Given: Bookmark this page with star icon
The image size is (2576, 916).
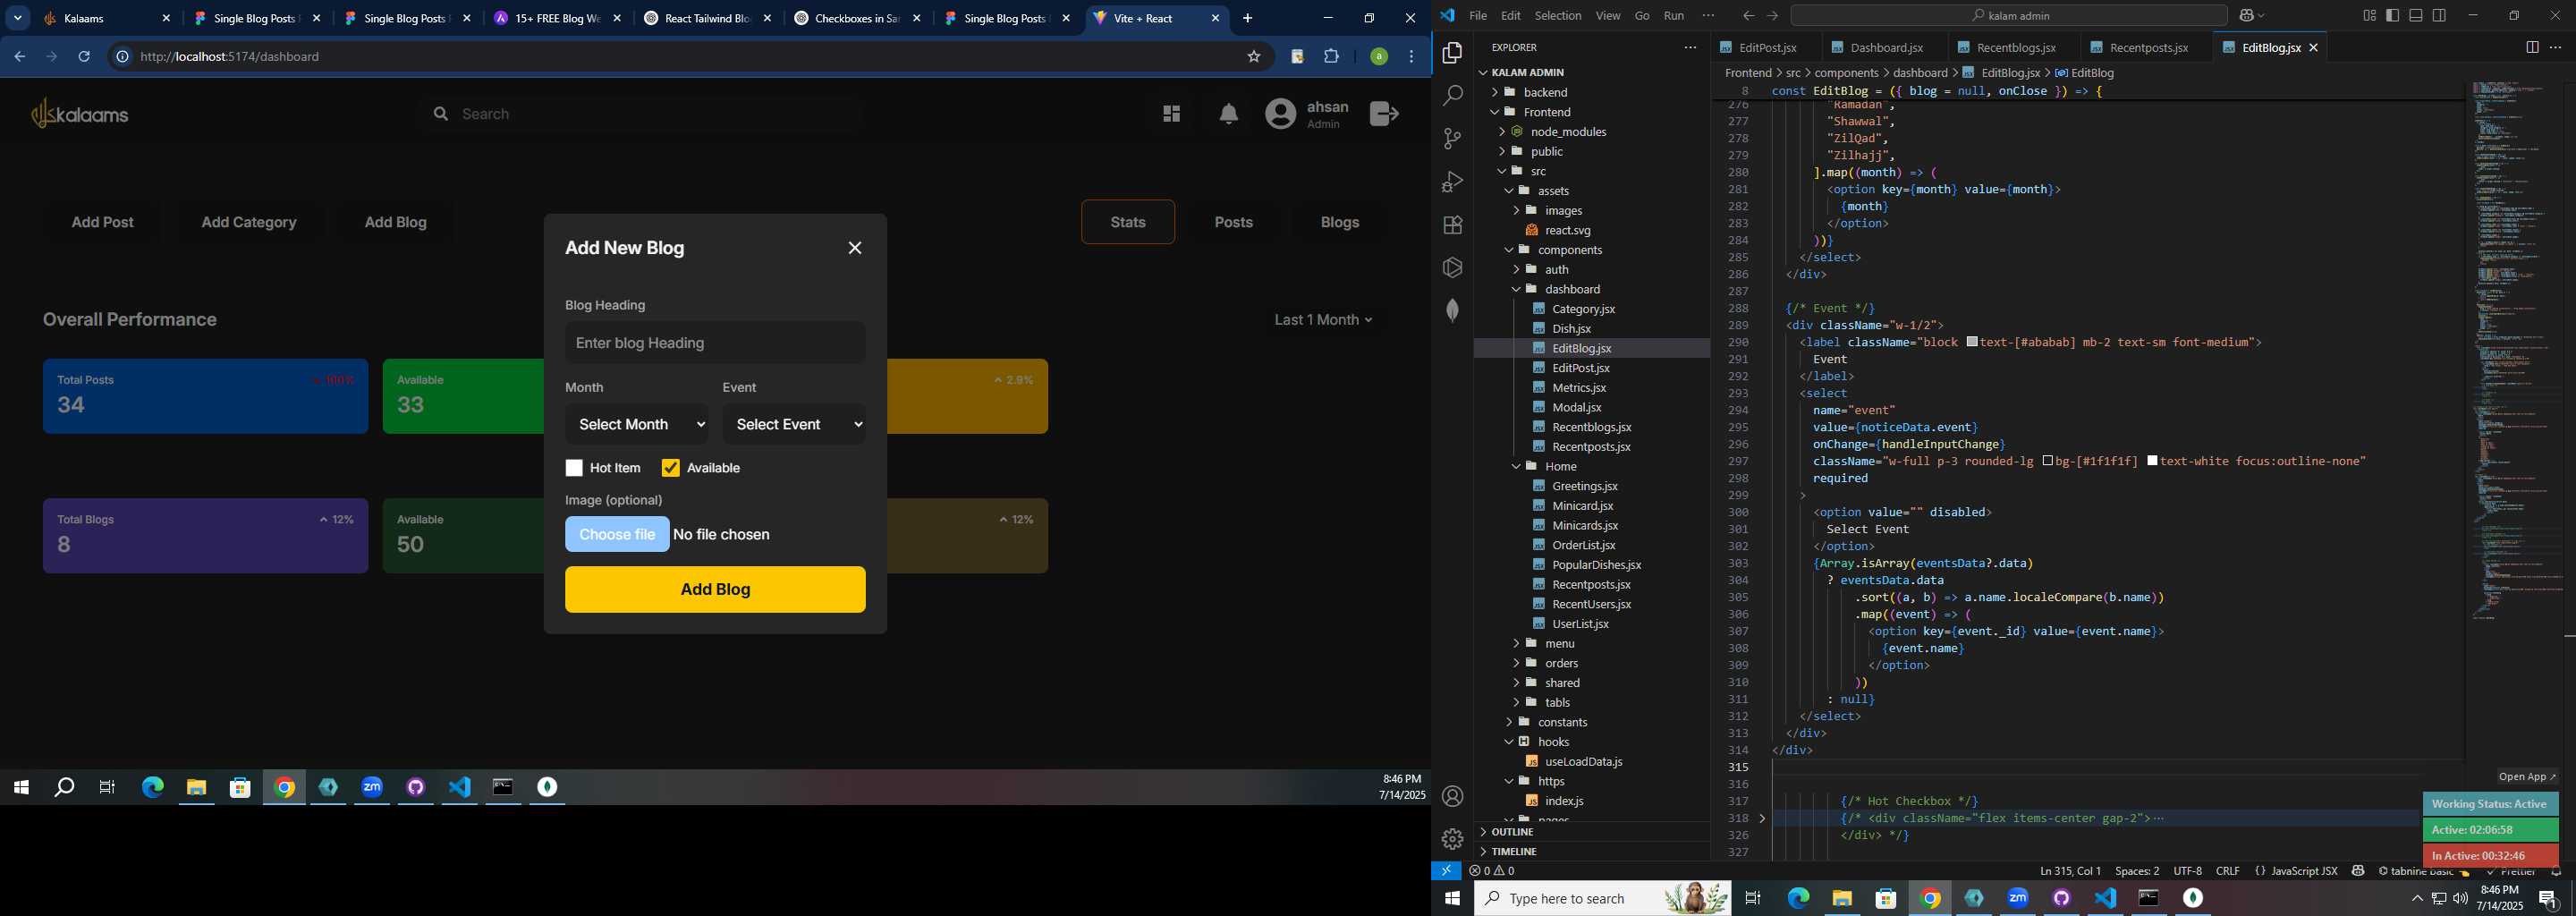Looking at the screenshot, I should pyautogui.click(x=1254, y=57).
